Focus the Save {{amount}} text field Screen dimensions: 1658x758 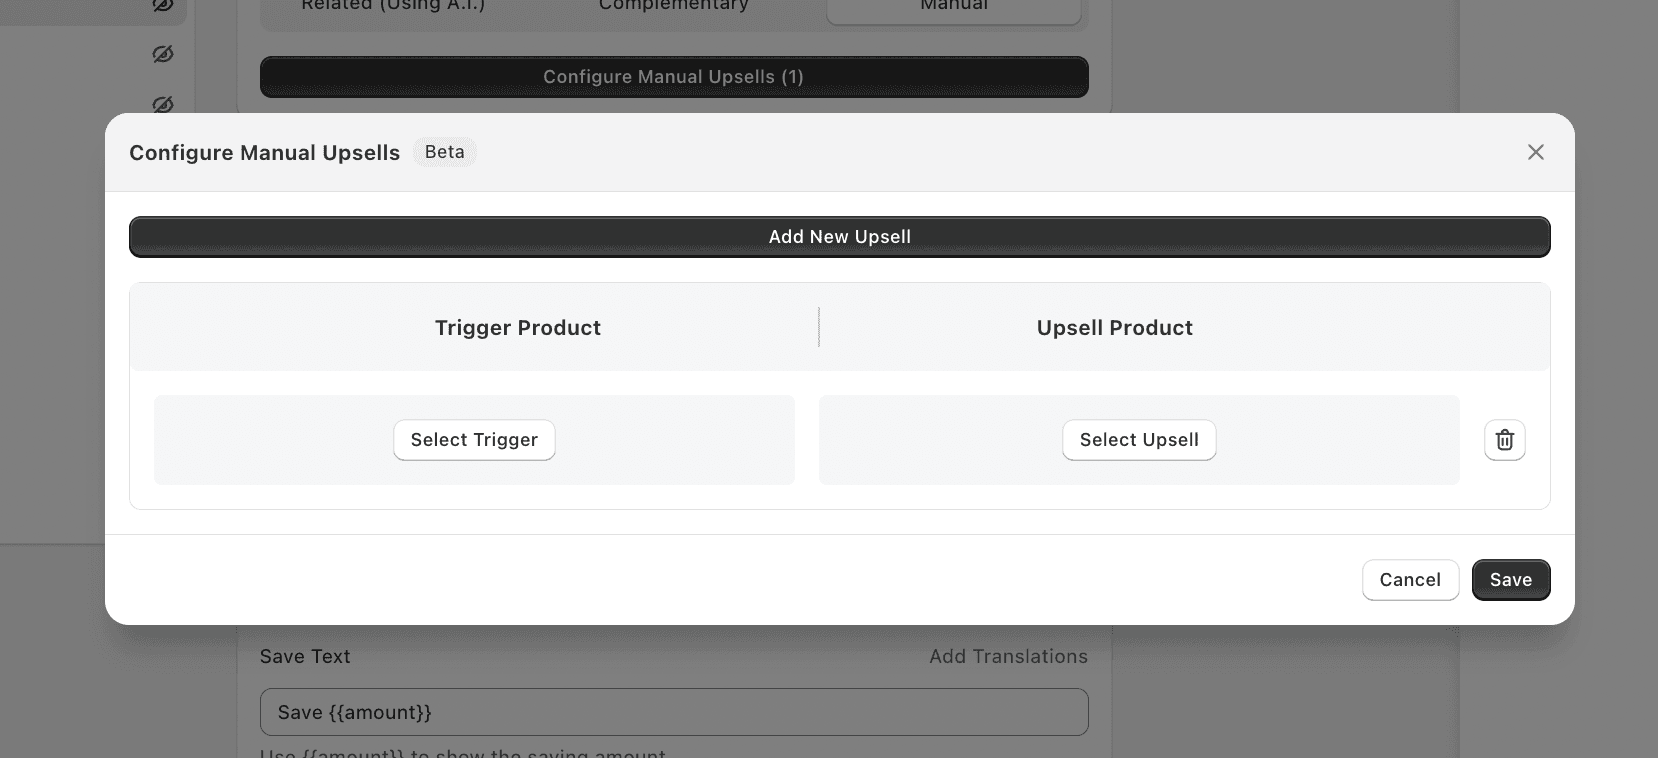point(674,712)
